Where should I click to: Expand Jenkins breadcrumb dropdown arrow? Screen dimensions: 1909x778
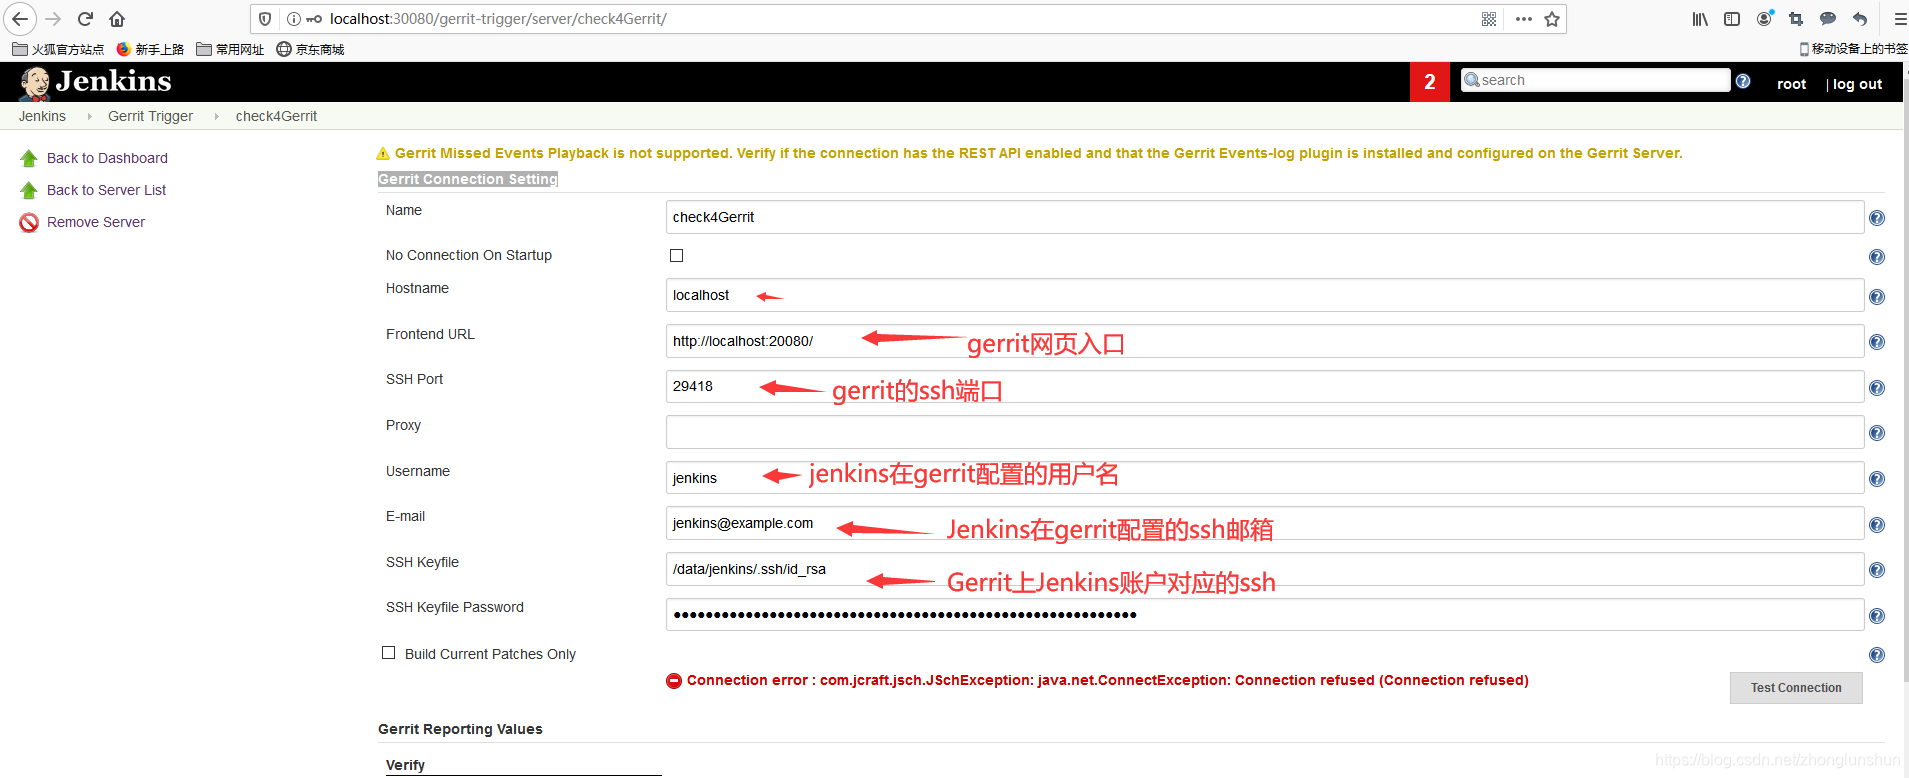pos(89,117)
